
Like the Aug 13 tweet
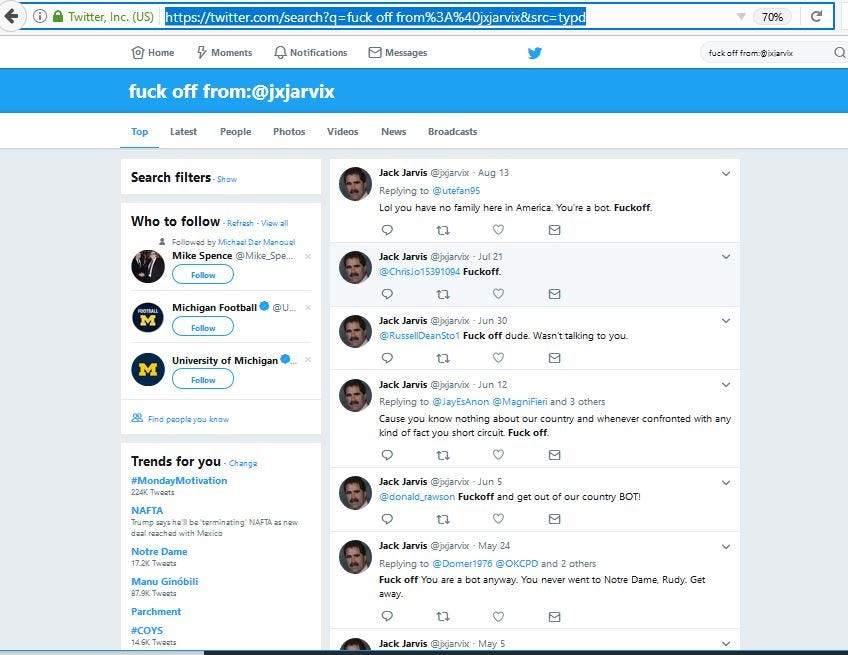click(498, 230)
